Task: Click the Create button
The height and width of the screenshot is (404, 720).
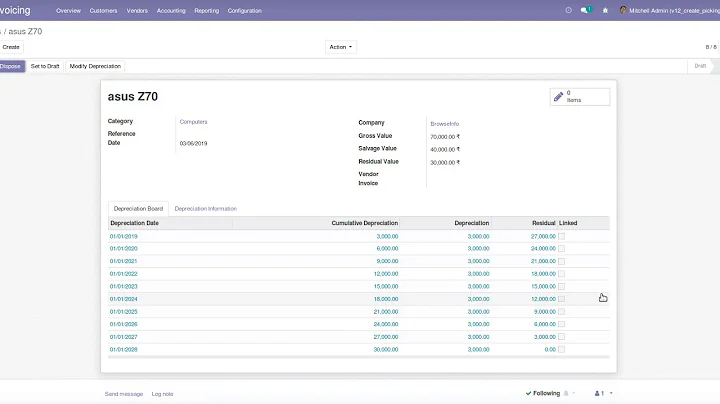Action: [x=11, y=47]
